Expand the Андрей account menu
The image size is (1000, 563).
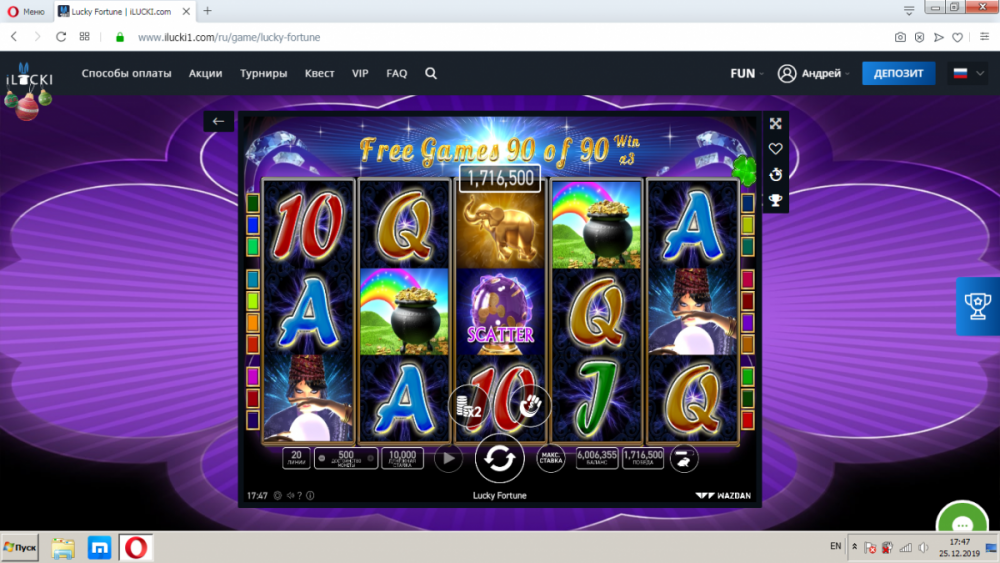point(814,73)
